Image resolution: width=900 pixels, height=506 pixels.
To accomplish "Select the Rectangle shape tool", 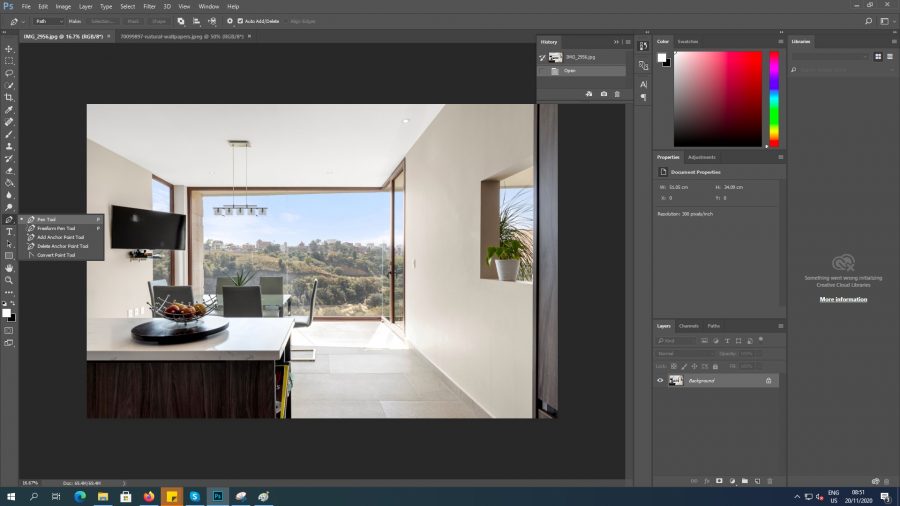I will (9, 256).
